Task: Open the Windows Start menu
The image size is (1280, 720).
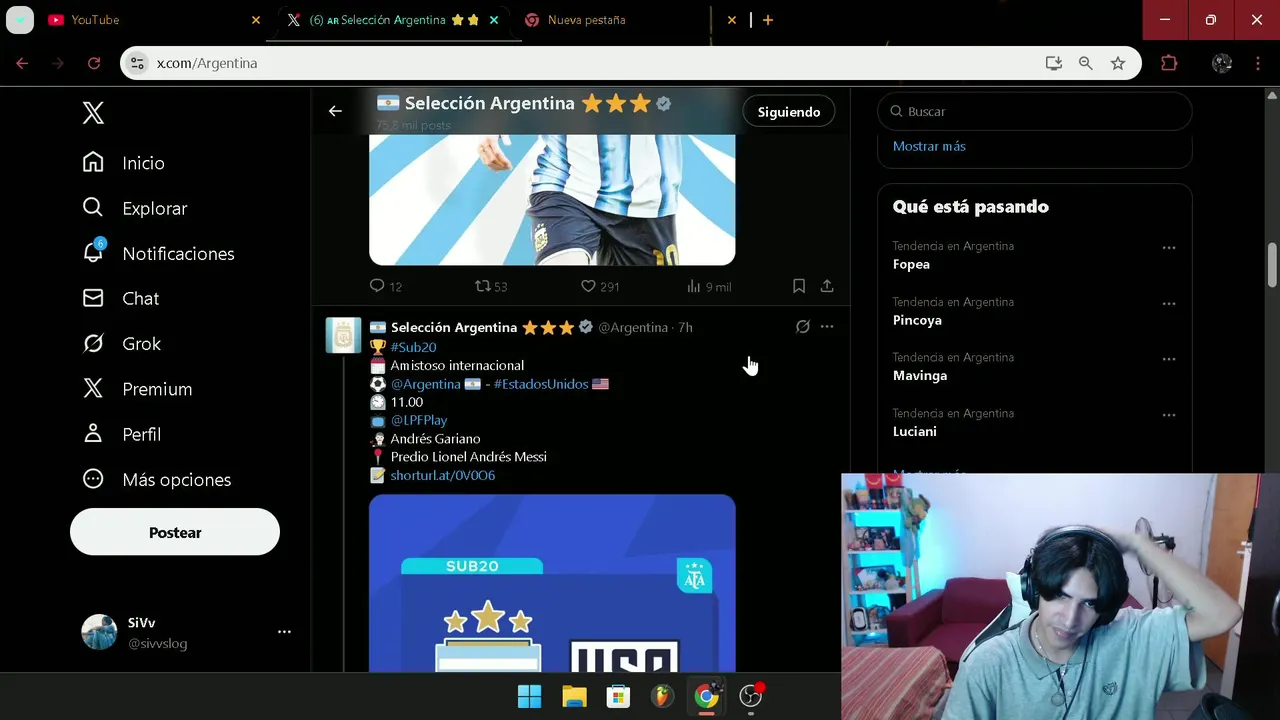Action: coord(529,696)
